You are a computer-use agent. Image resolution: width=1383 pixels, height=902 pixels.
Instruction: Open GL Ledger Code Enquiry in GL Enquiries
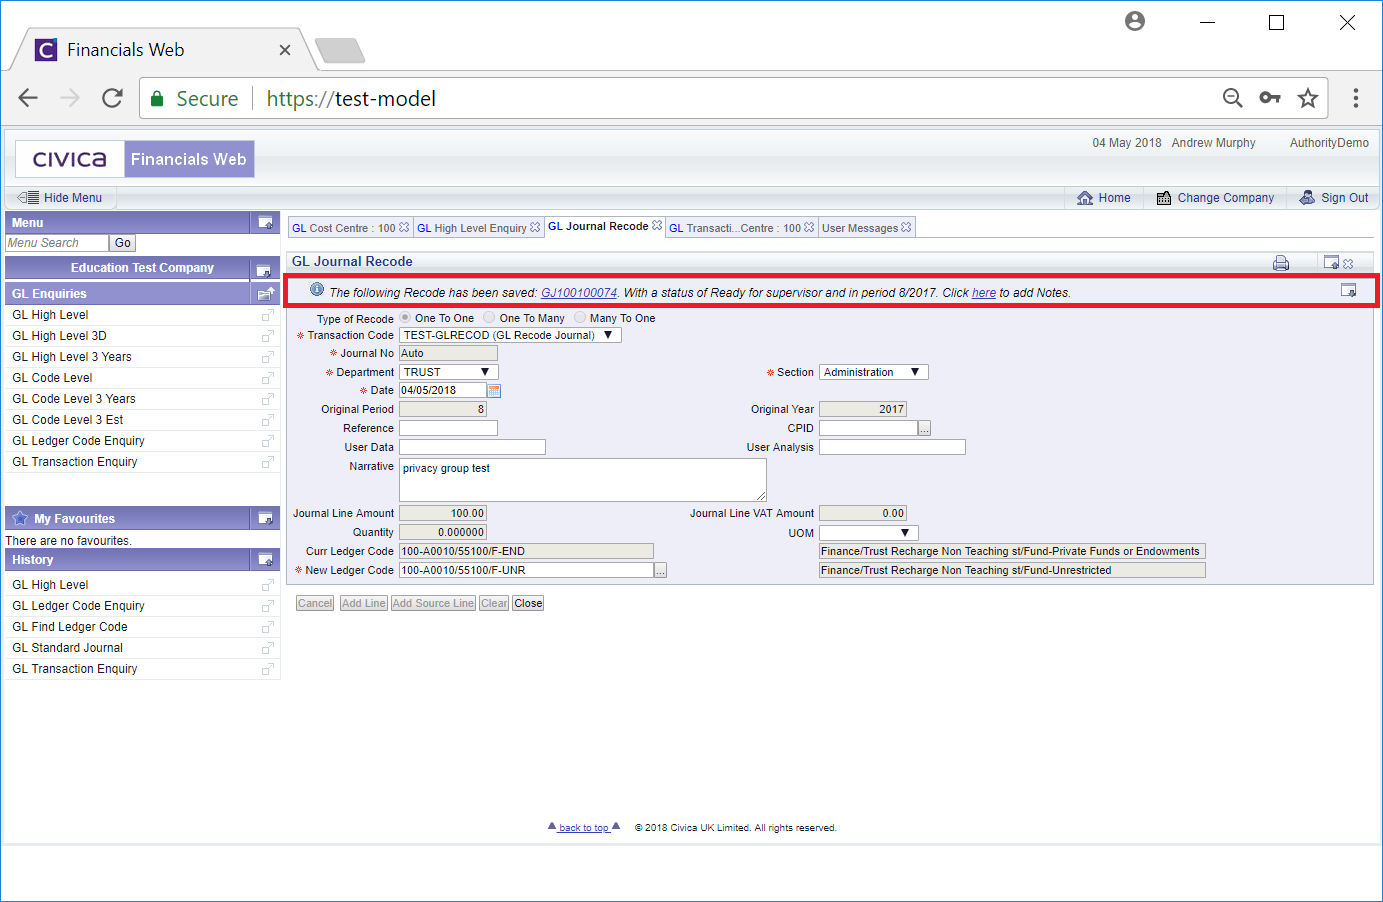pos(78,441)
